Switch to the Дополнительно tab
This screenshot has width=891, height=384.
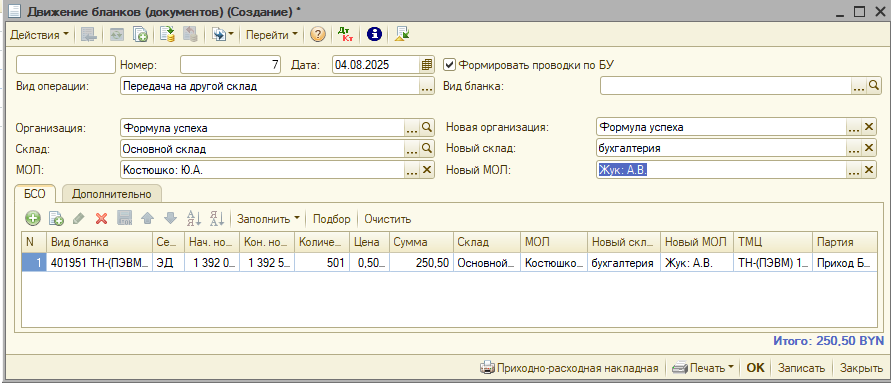pyautogui.click(x=111, y=194)
